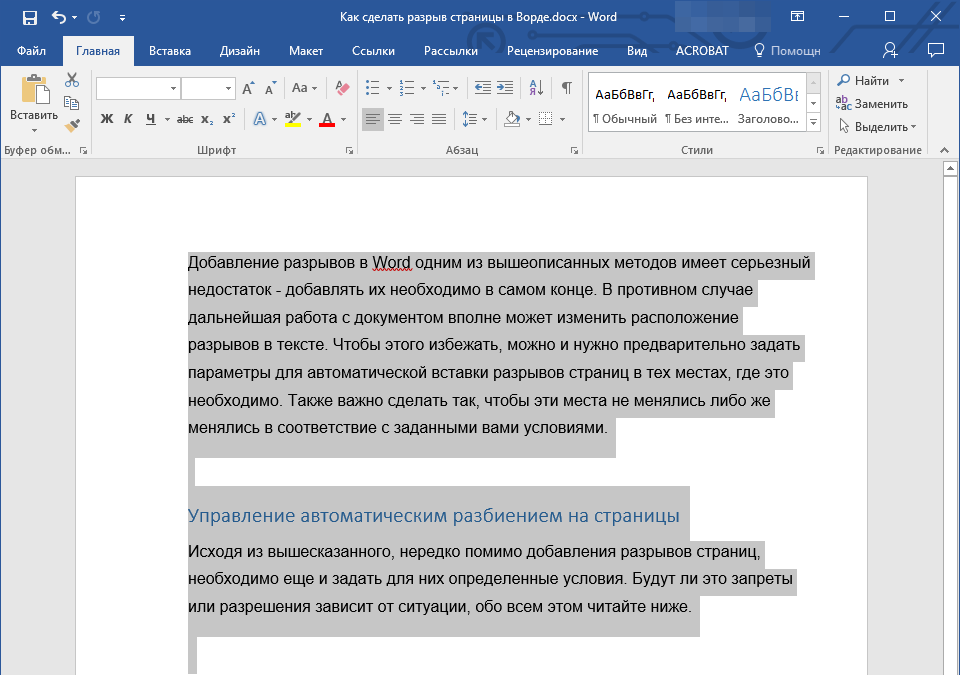Screen dimensions: 960x675
Task: Toggle paragraph marks display (¶)
Action: pos(566,88)
